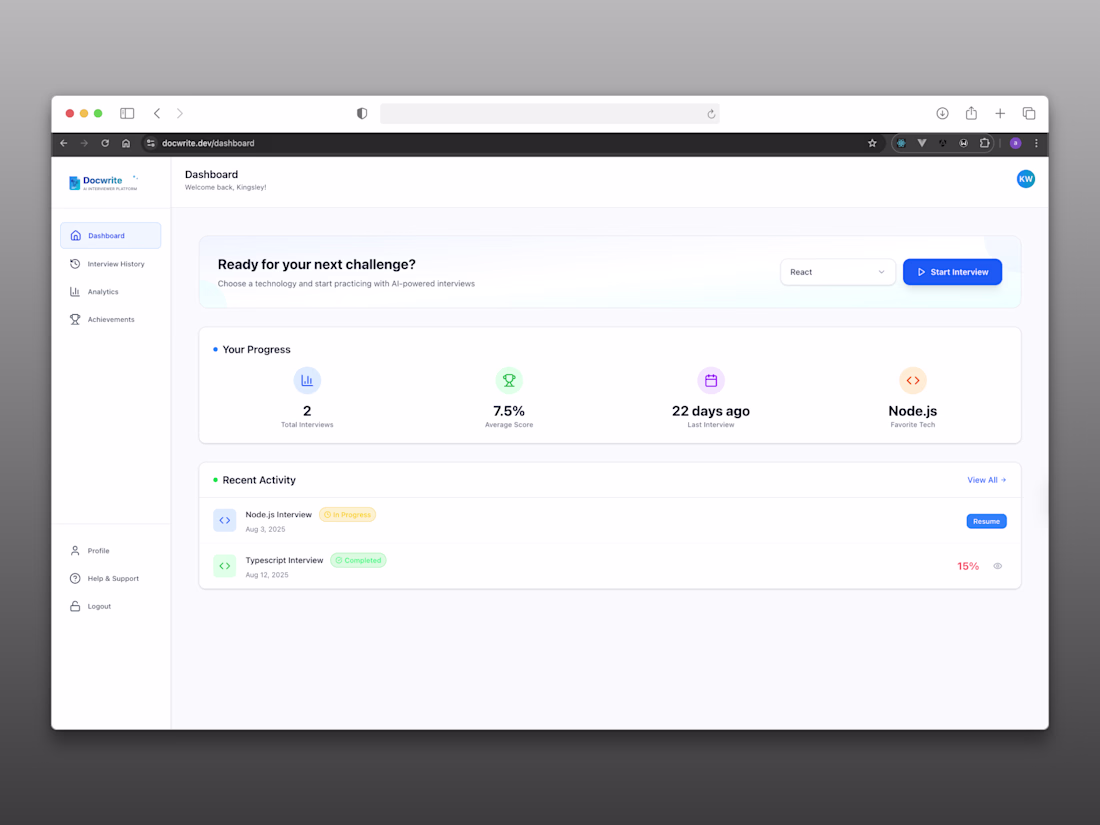The image size is (1100, 825).
Task: Open the React technology dropdown
Action: pos(838,272)
